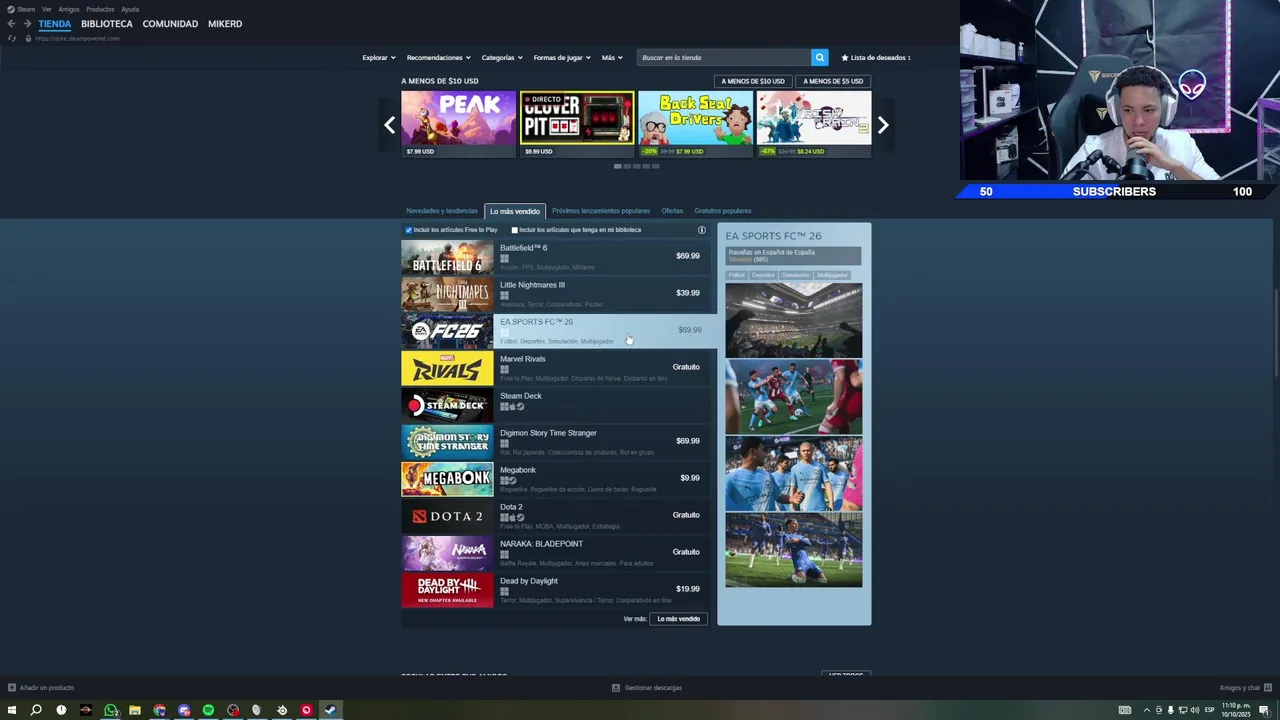Go back with the Steam back arrow
The width and height of the screenshot is (1280, 720).
point(12,24)
